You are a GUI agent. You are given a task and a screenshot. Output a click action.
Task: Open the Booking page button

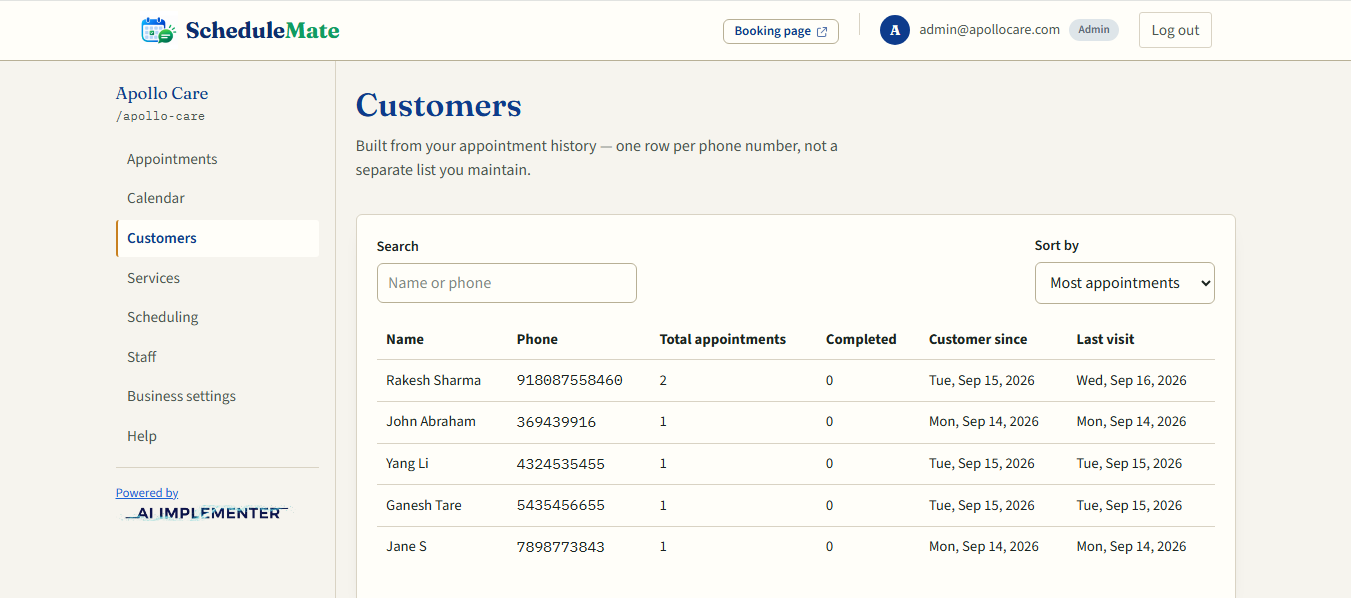click(x=781, y=31)
